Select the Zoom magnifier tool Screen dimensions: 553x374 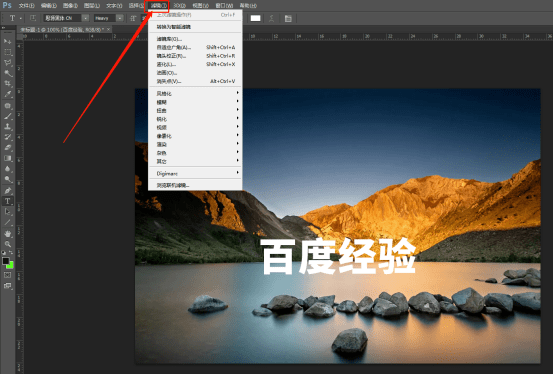pyautogui.click(x=7, y=244)
